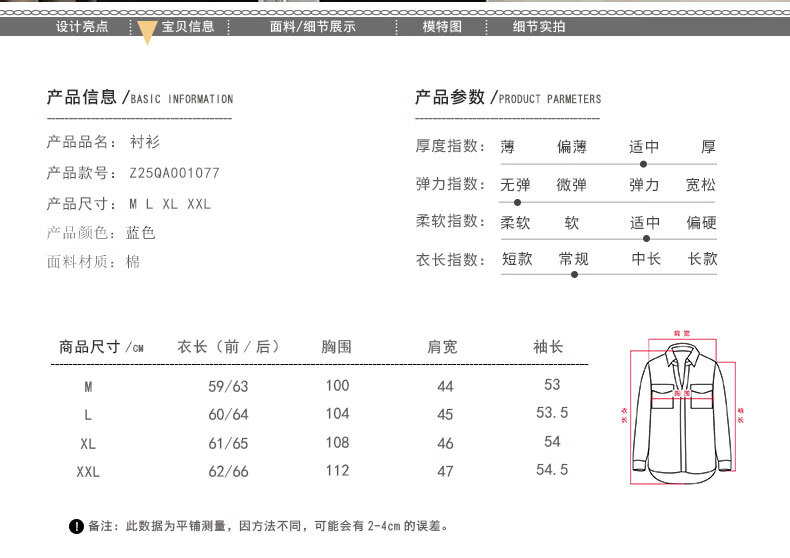Image resolution: width=790 pixels, height=558 pixels.
Task: Click the black exclamation icon before 备注
Action: pos(76,526)
